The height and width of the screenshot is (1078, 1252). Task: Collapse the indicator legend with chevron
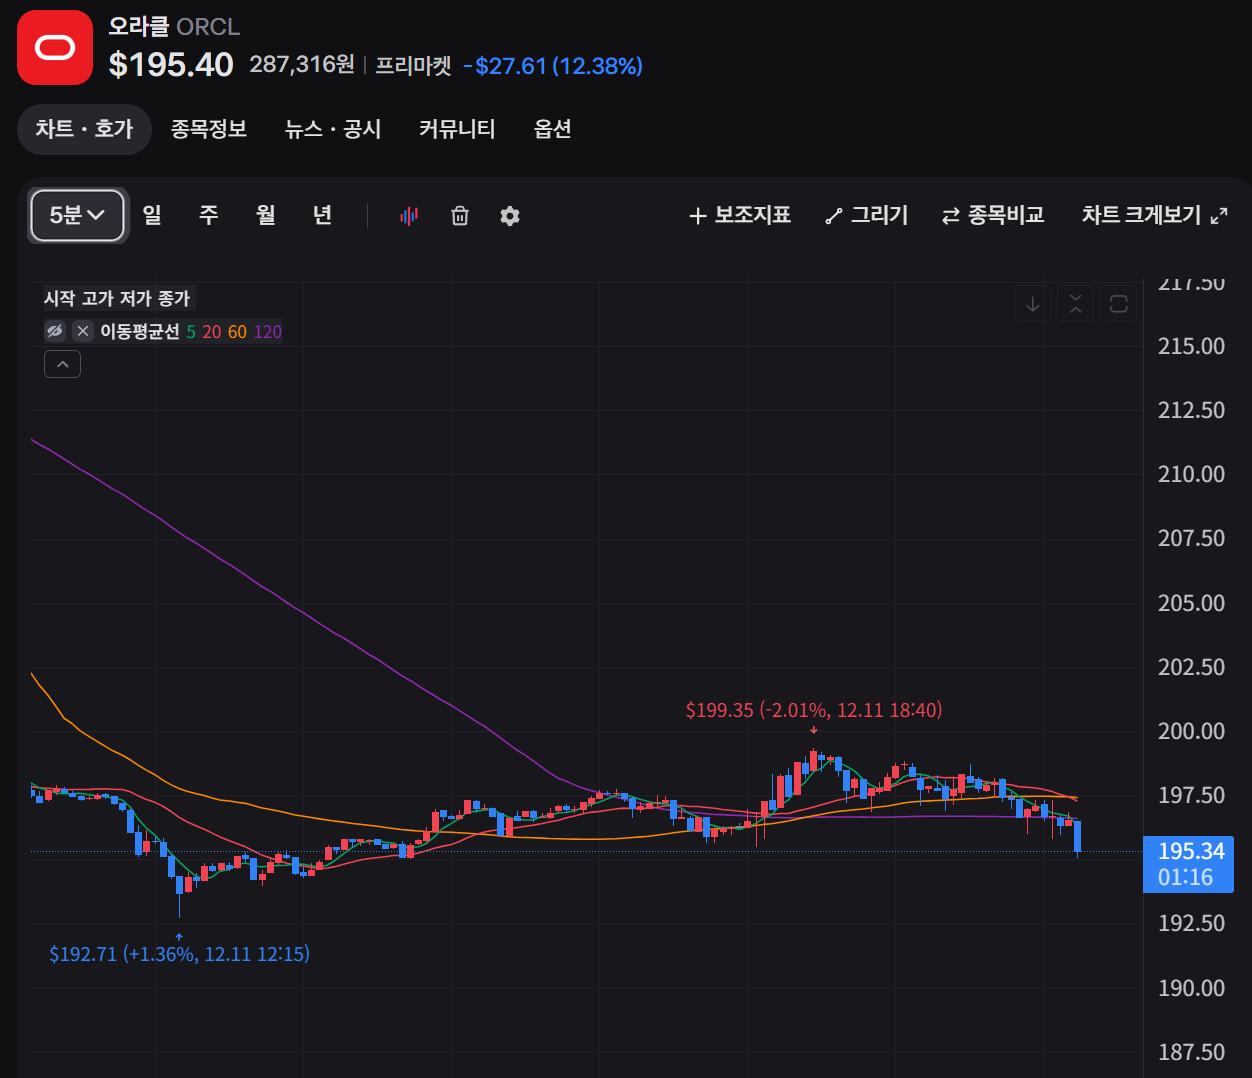(62, 365)
